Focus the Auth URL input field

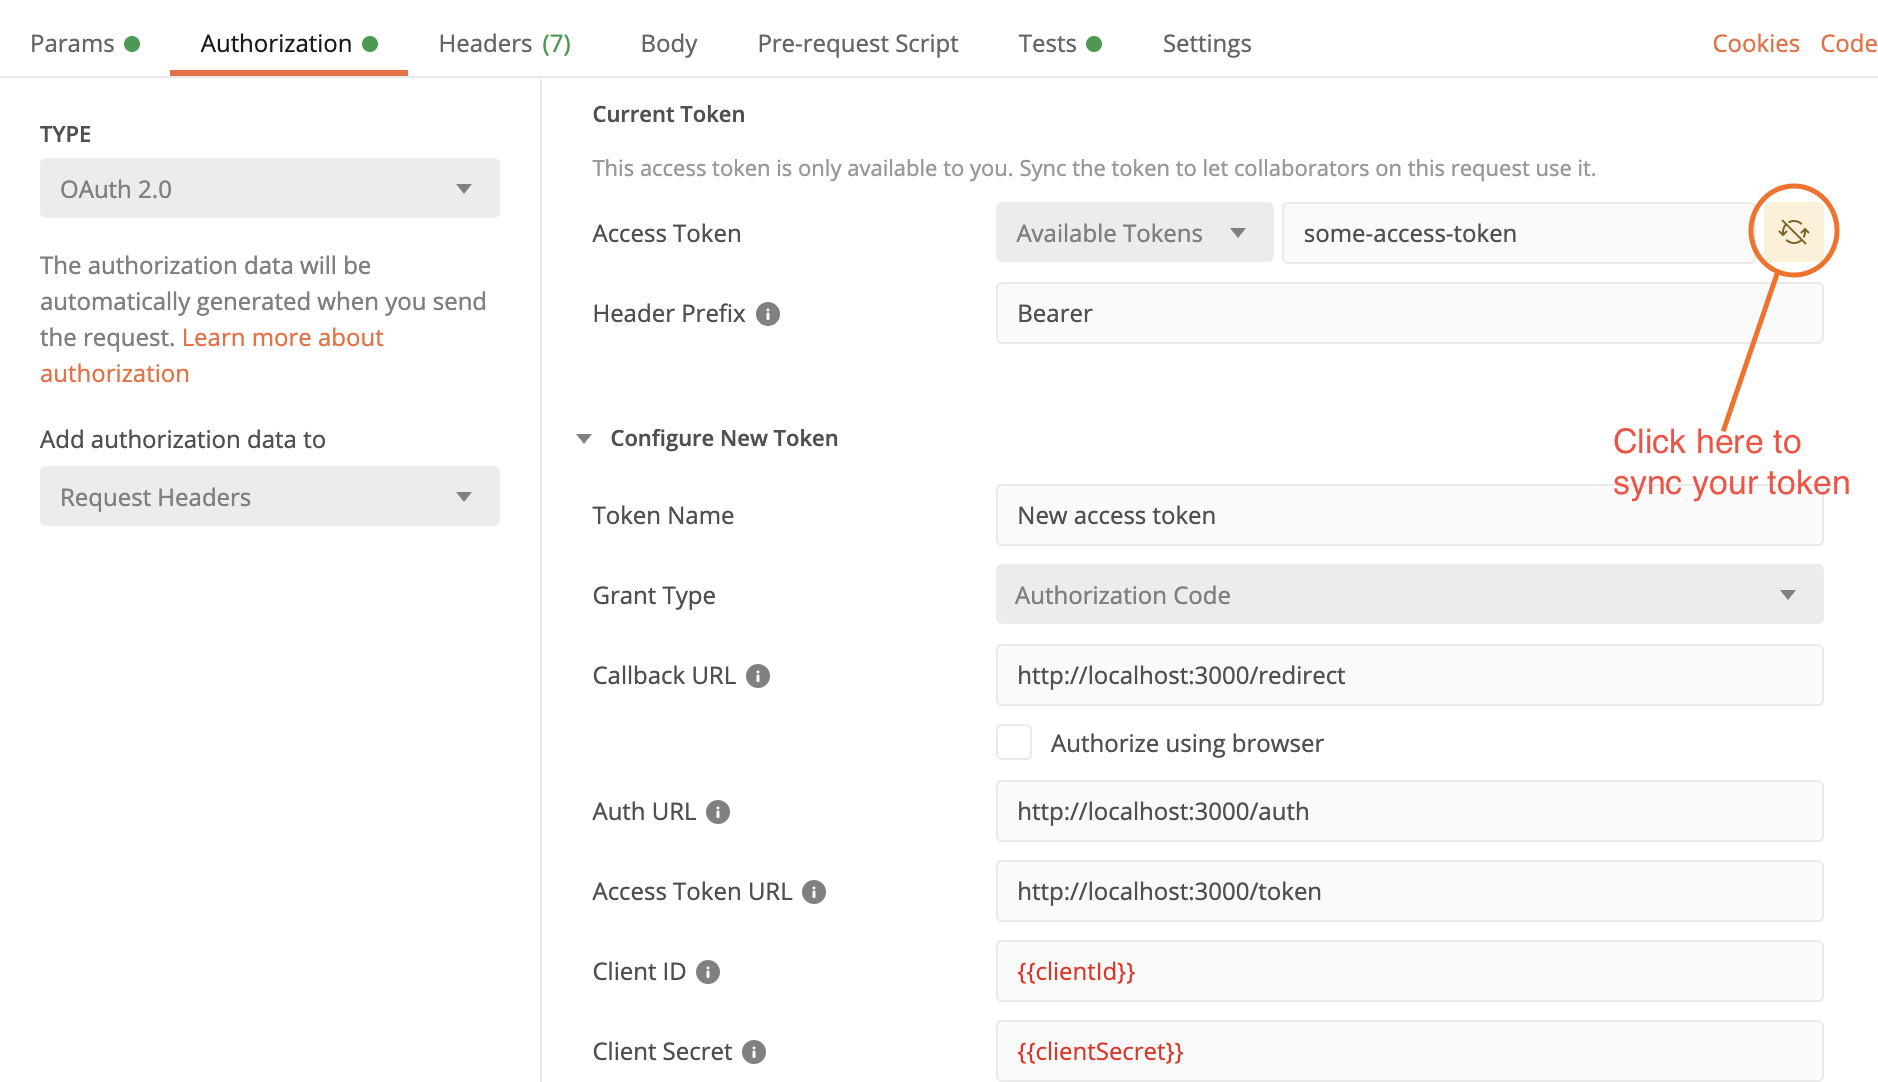coord(1409,811)
